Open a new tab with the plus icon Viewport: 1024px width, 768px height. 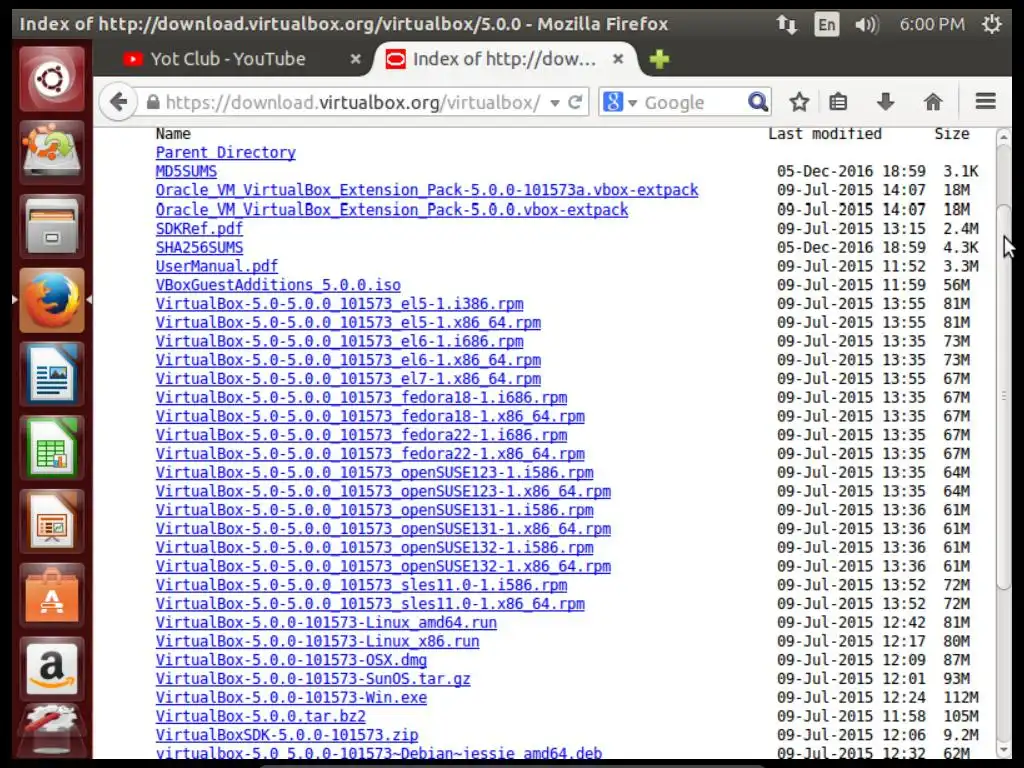(659, 59)
